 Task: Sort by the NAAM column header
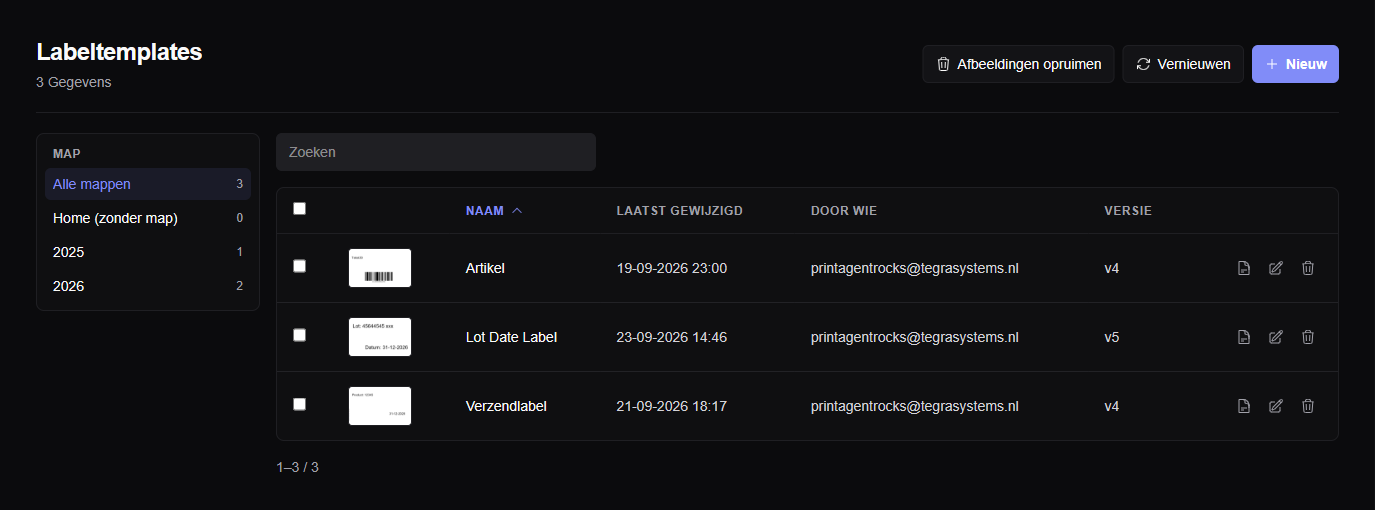point(494,211)
